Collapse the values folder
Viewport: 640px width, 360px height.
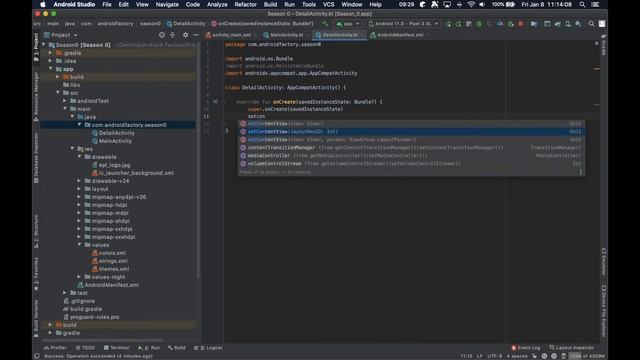coord(80,245)
